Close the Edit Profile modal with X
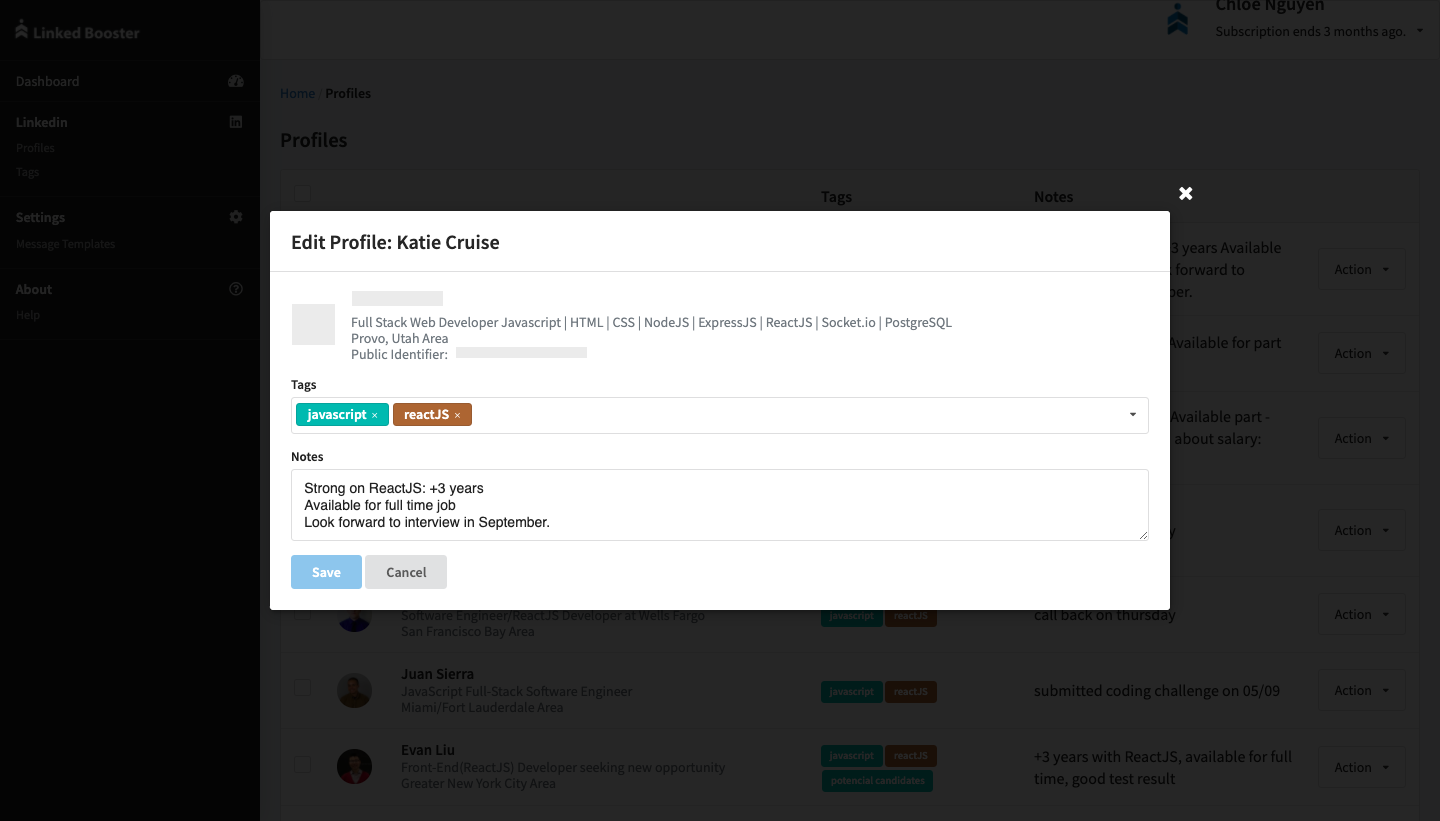This screenshot has height=821, width=1440. (1185, 193)
